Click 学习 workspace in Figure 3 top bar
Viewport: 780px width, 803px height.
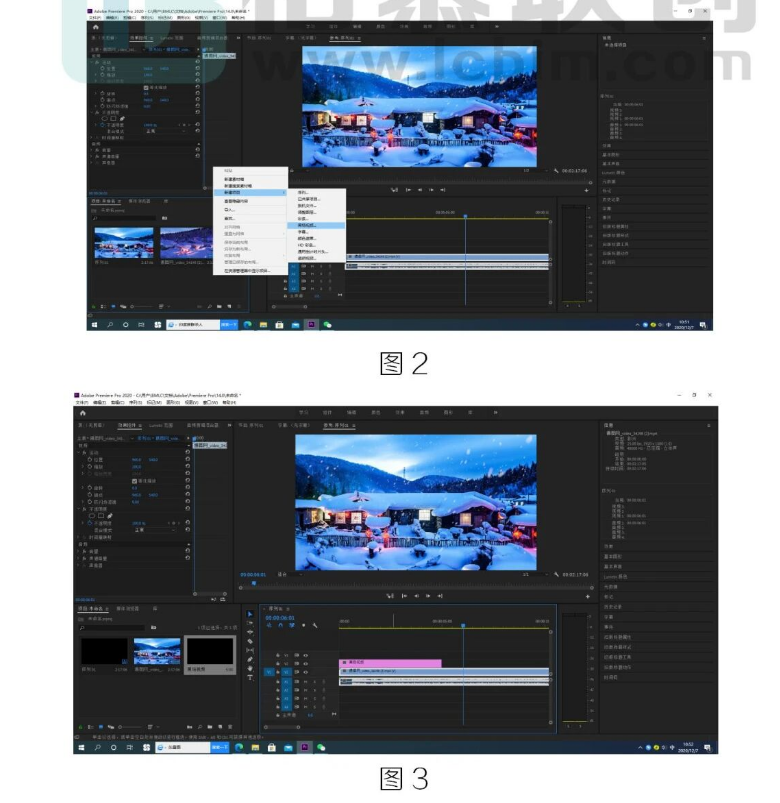tap(304, 413)
